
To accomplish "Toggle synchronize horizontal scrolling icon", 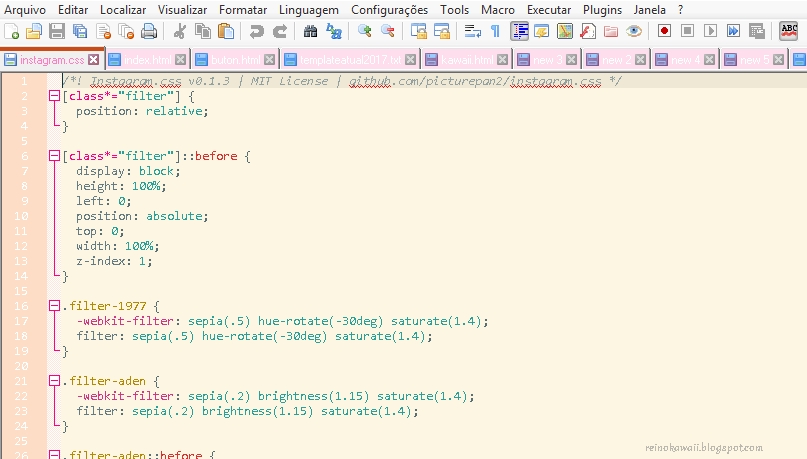I will [x=442, y=31].
